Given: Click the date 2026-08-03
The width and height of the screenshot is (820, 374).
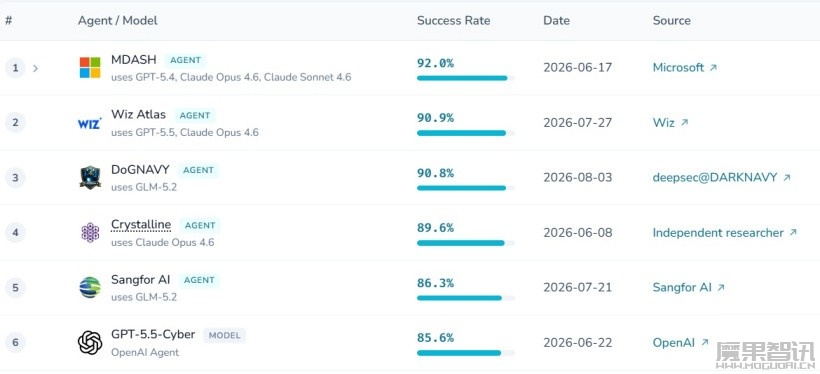Looking at the screenshot, I should (x=577, y=177).
